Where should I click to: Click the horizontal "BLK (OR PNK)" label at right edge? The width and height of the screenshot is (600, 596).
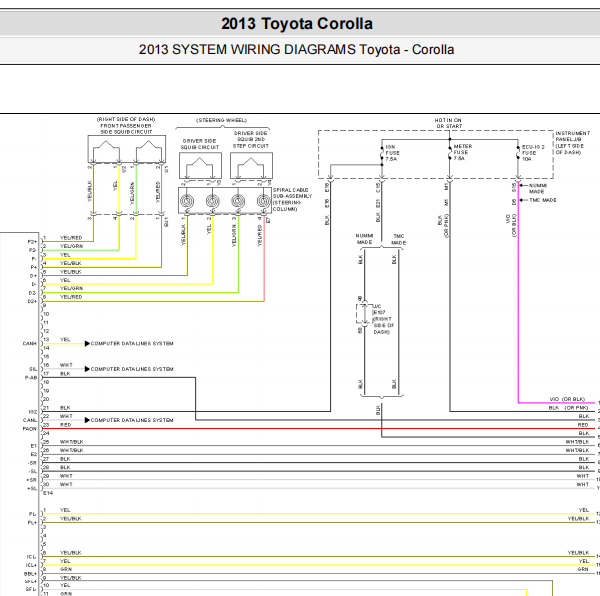click(568, 408)
